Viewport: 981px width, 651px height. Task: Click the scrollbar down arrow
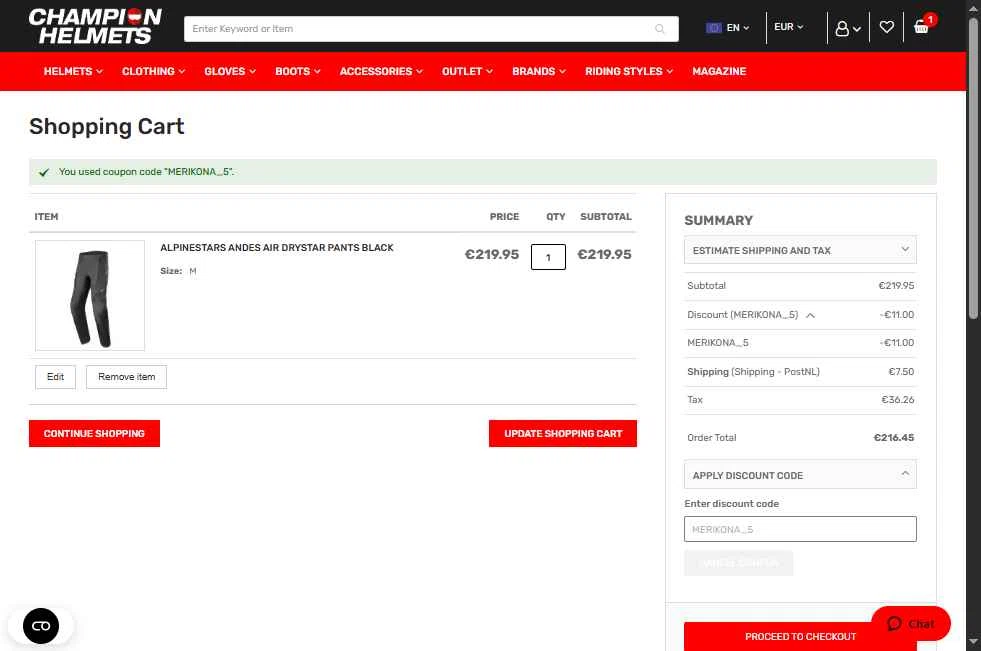pos(973,642)
